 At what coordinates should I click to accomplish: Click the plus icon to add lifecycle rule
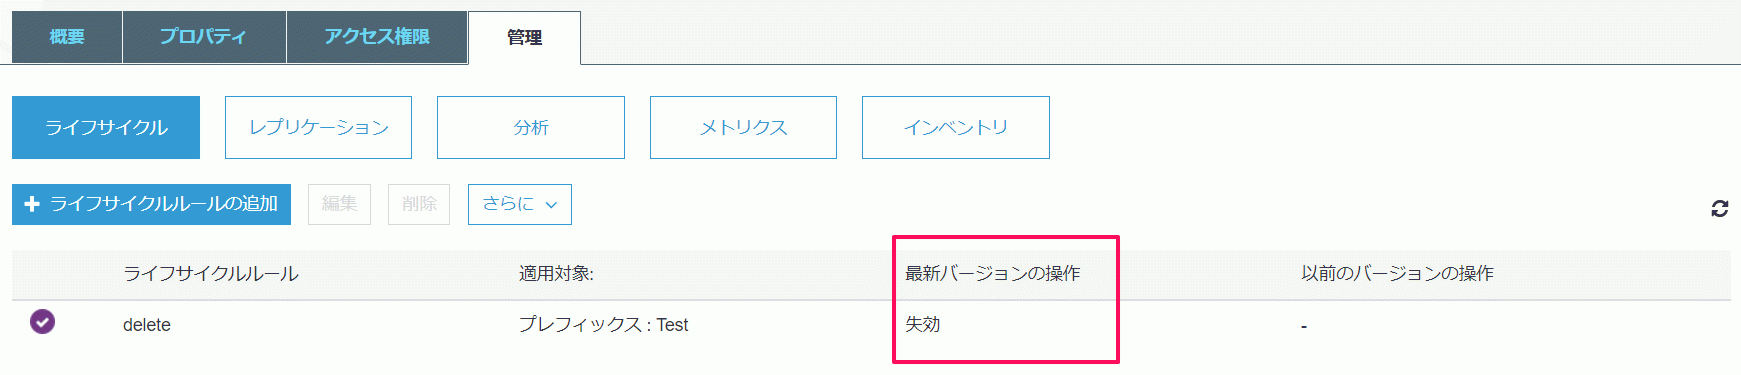[x=32, y=204]
